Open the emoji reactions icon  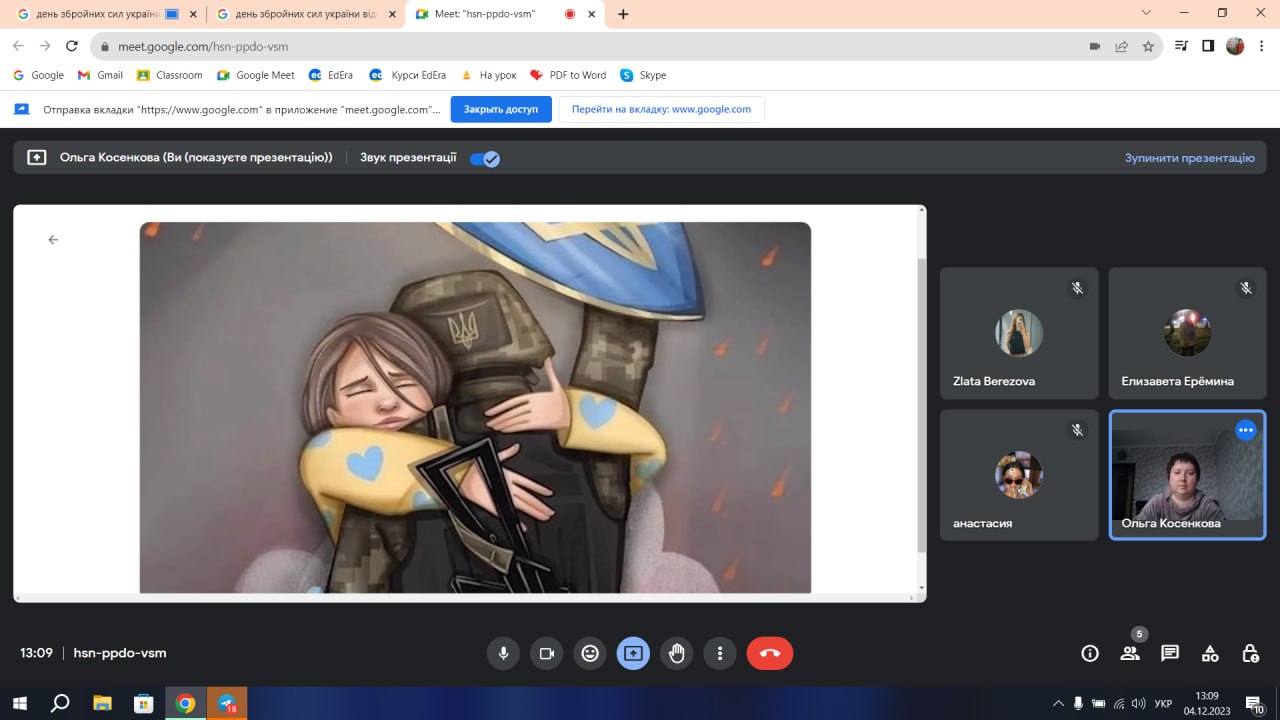tap(590, 653)
